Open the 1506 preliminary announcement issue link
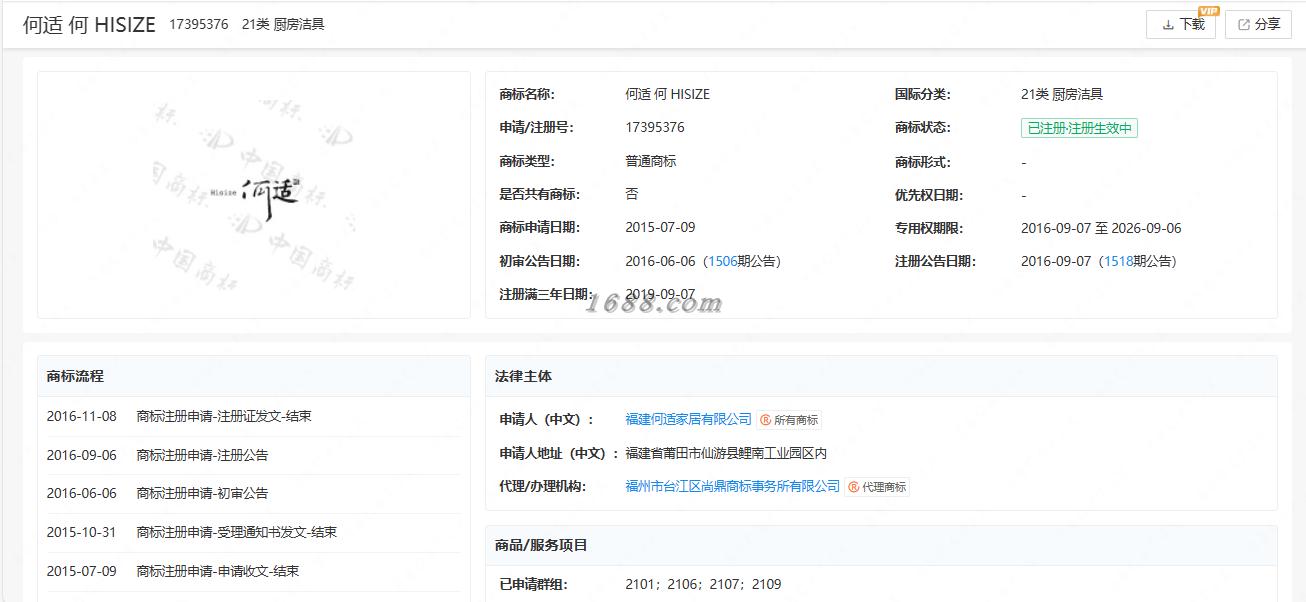This screenshot has height=602, width=1306. 722,261
